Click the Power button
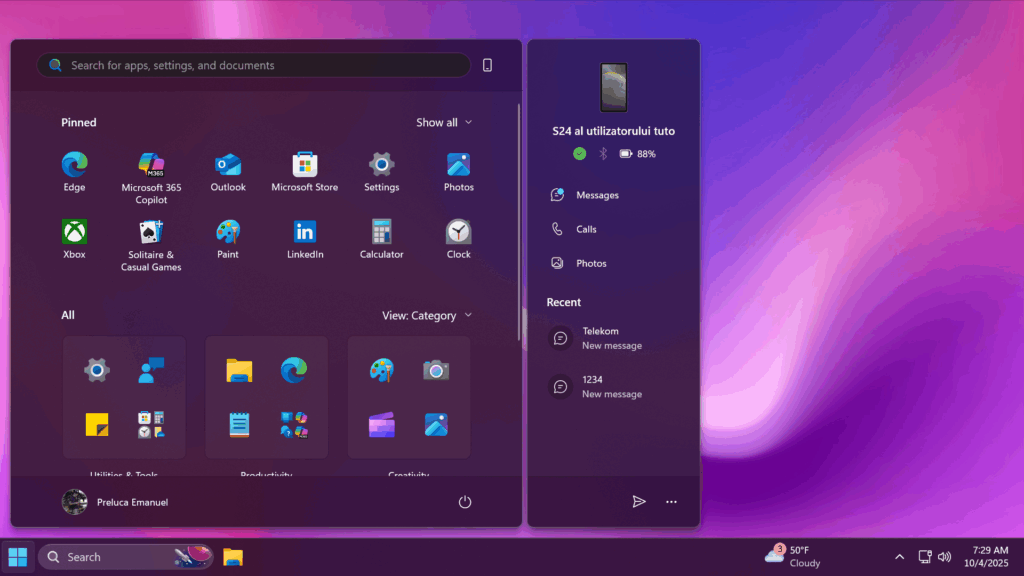This screenshot has height=576, width=1024. (x=465, y=502)
